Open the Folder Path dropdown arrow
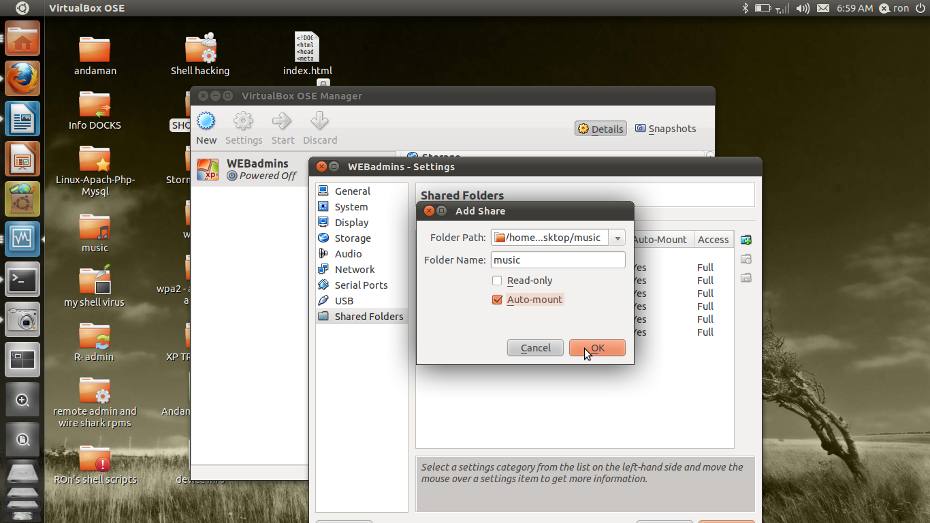Image resolution: width=930 pixels, height=523 pixels. click(617, 238)
